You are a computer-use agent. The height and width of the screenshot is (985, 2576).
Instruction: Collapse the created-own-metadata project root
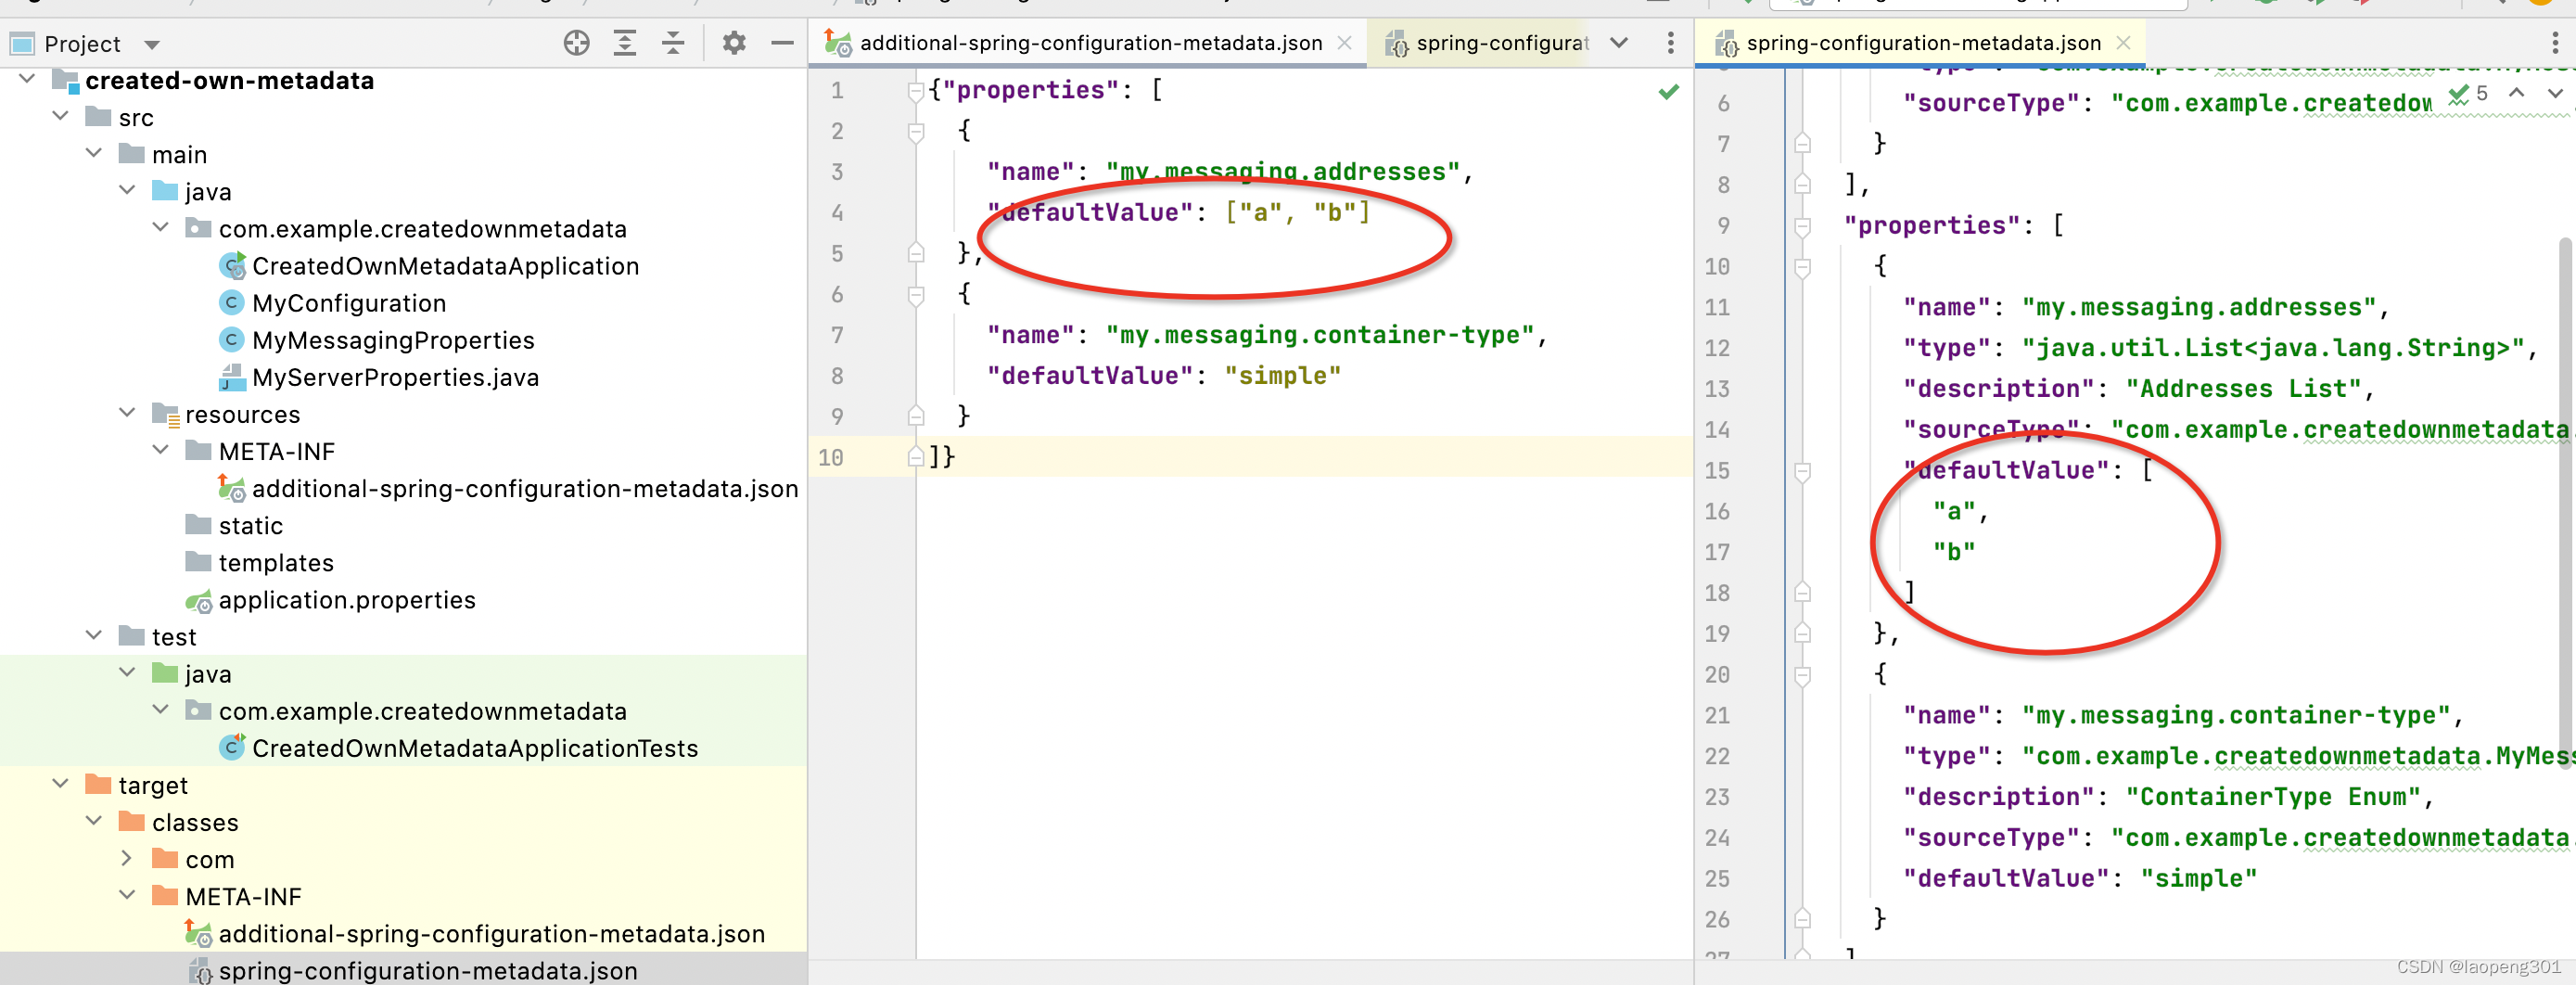click(x=27, y=79)
